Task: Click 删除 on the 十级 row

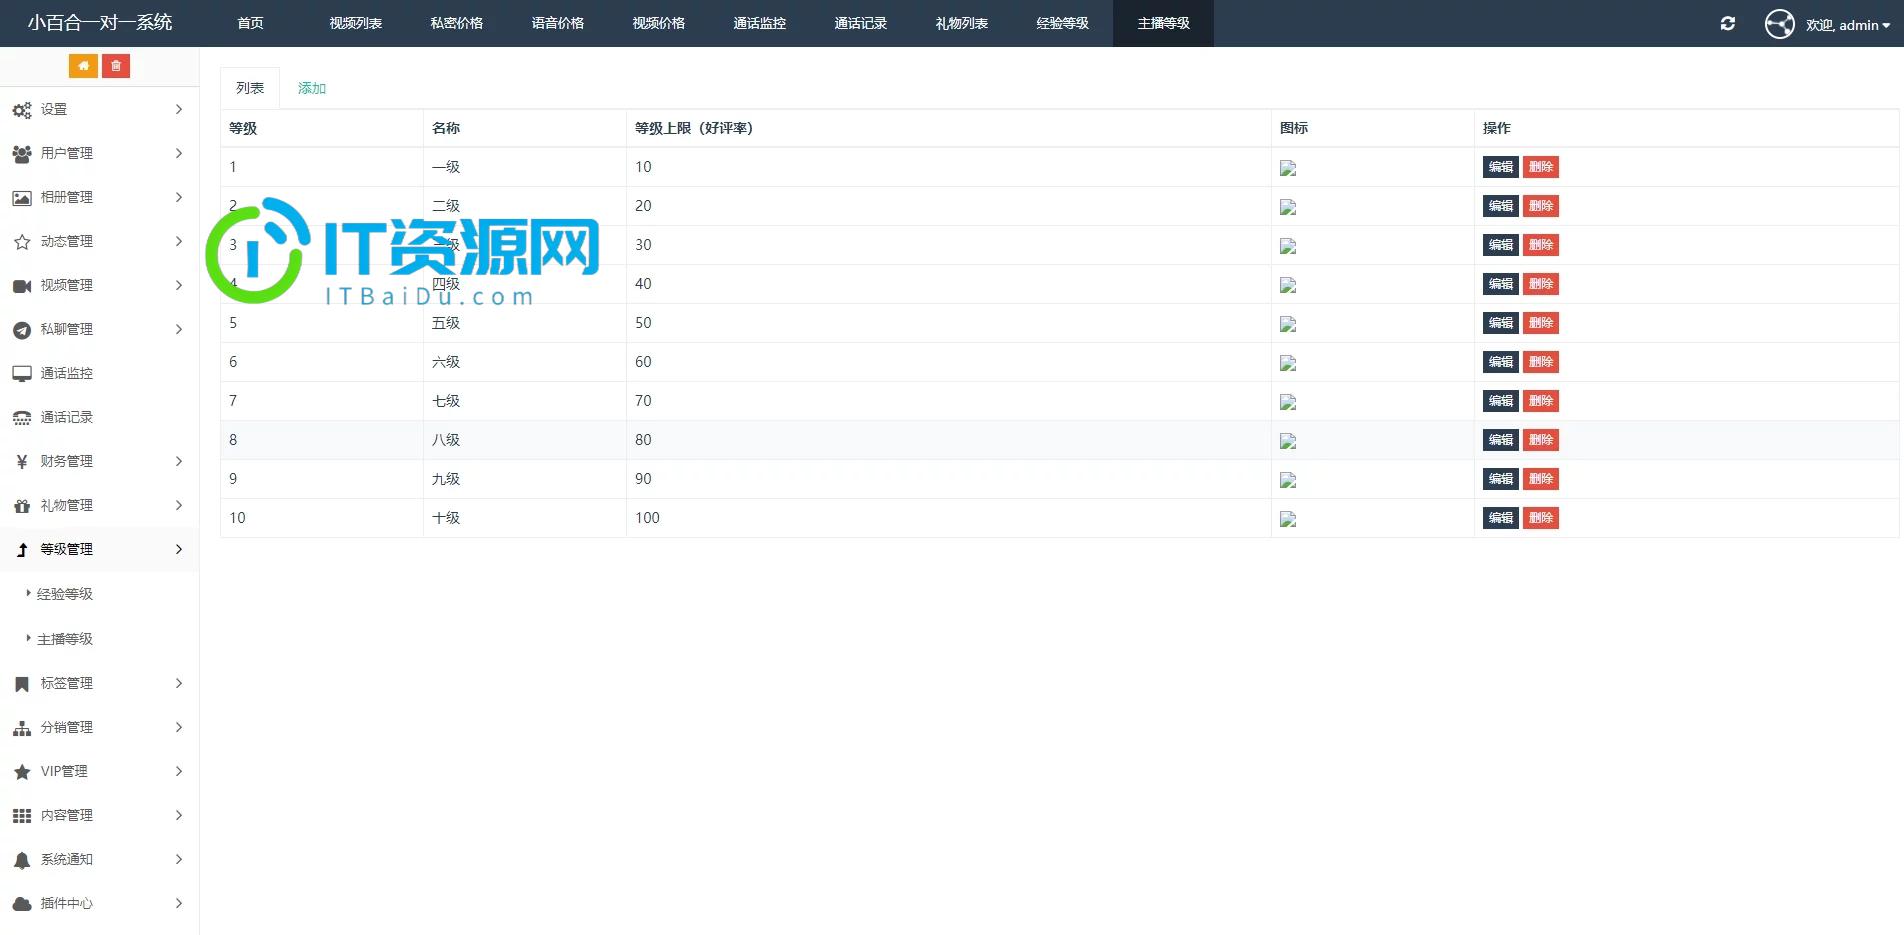Action: click(x=1541, y=518)
